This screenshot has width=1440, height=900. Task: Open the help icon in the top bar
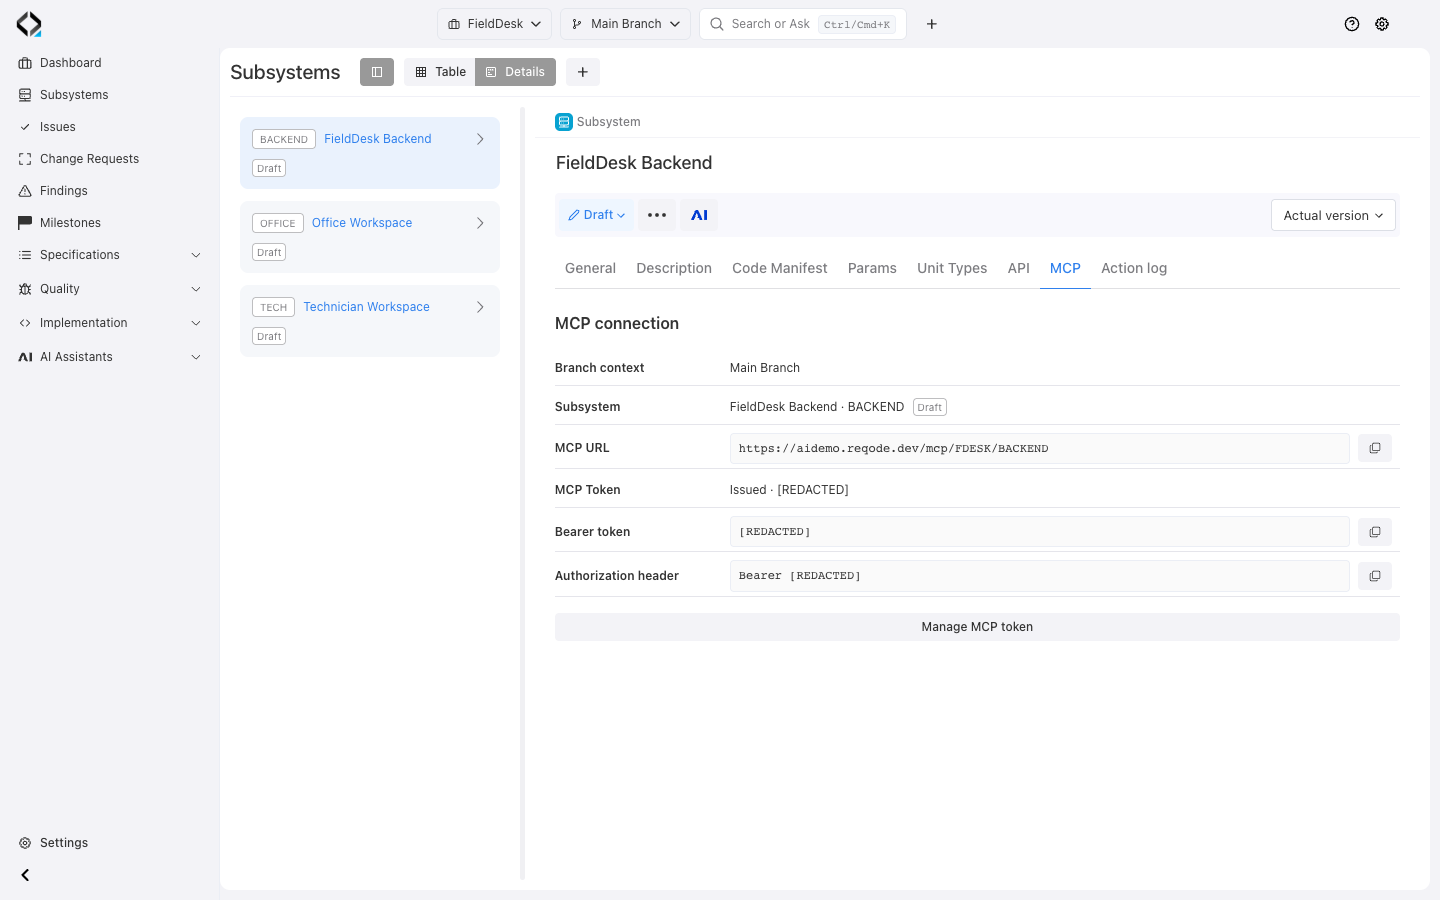[1352, 24]
